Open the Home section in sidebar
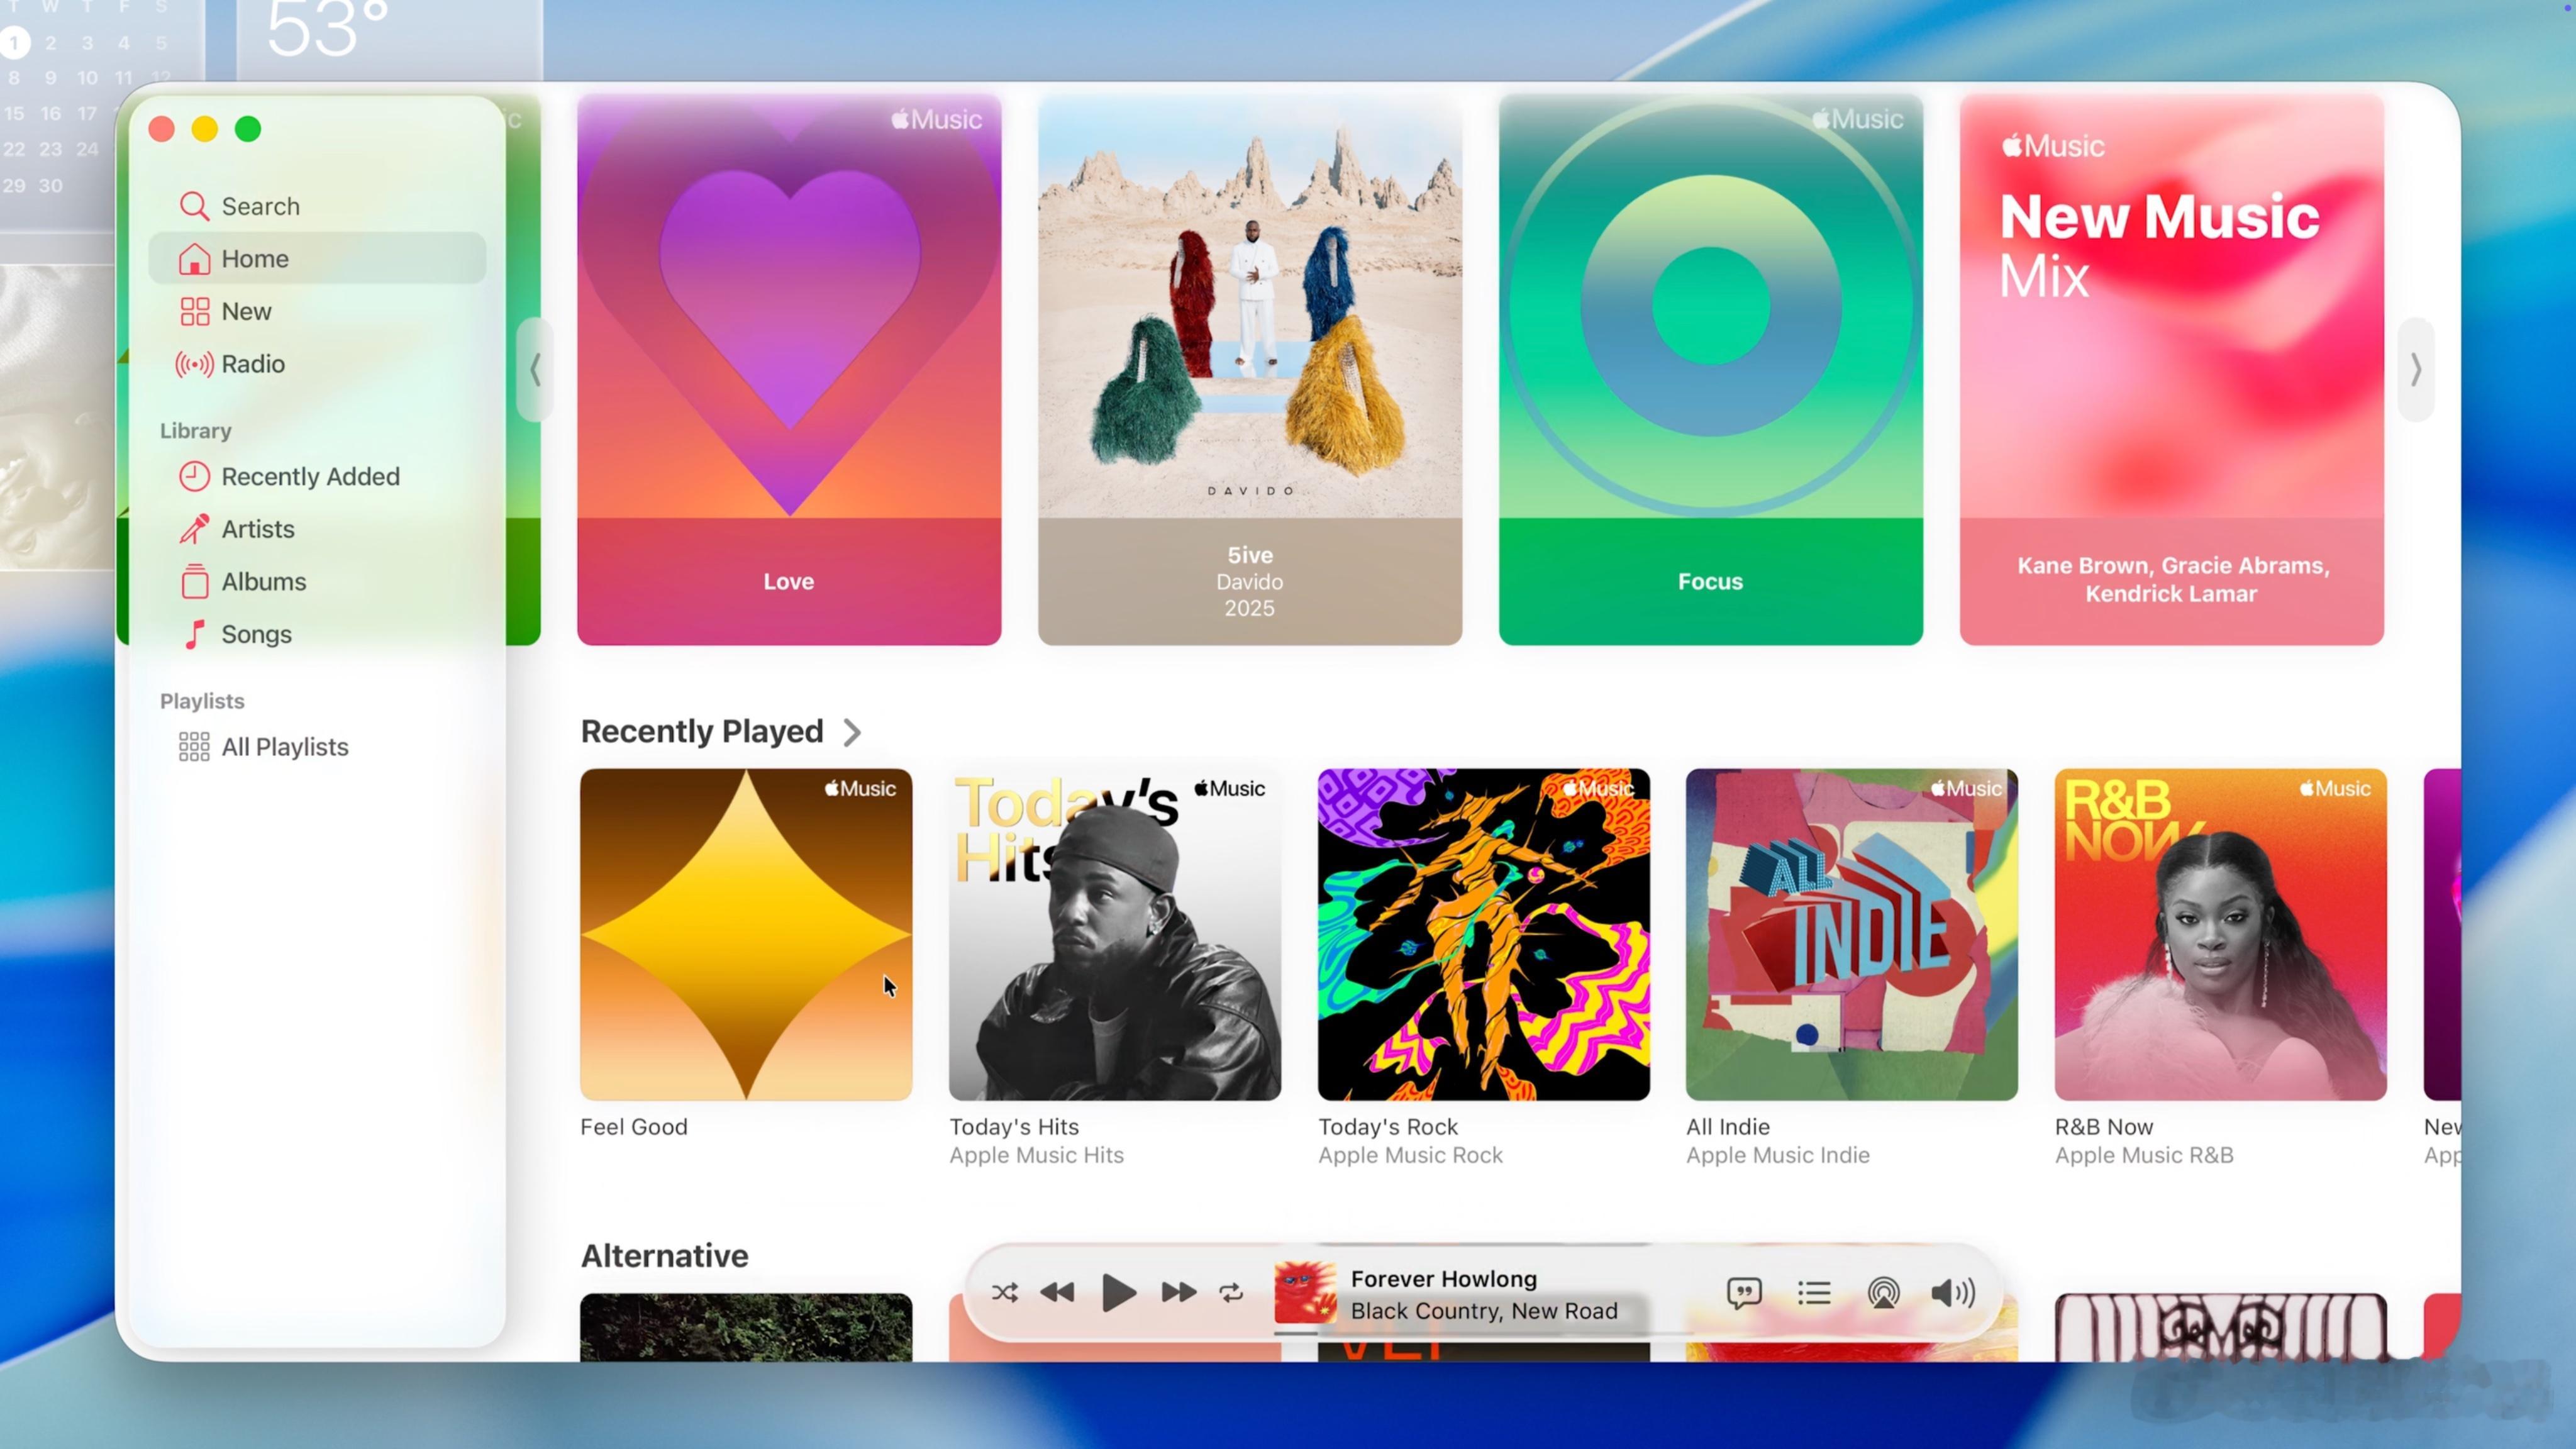This screenshot has height=1449, width=2576. (x=317, y=258)
